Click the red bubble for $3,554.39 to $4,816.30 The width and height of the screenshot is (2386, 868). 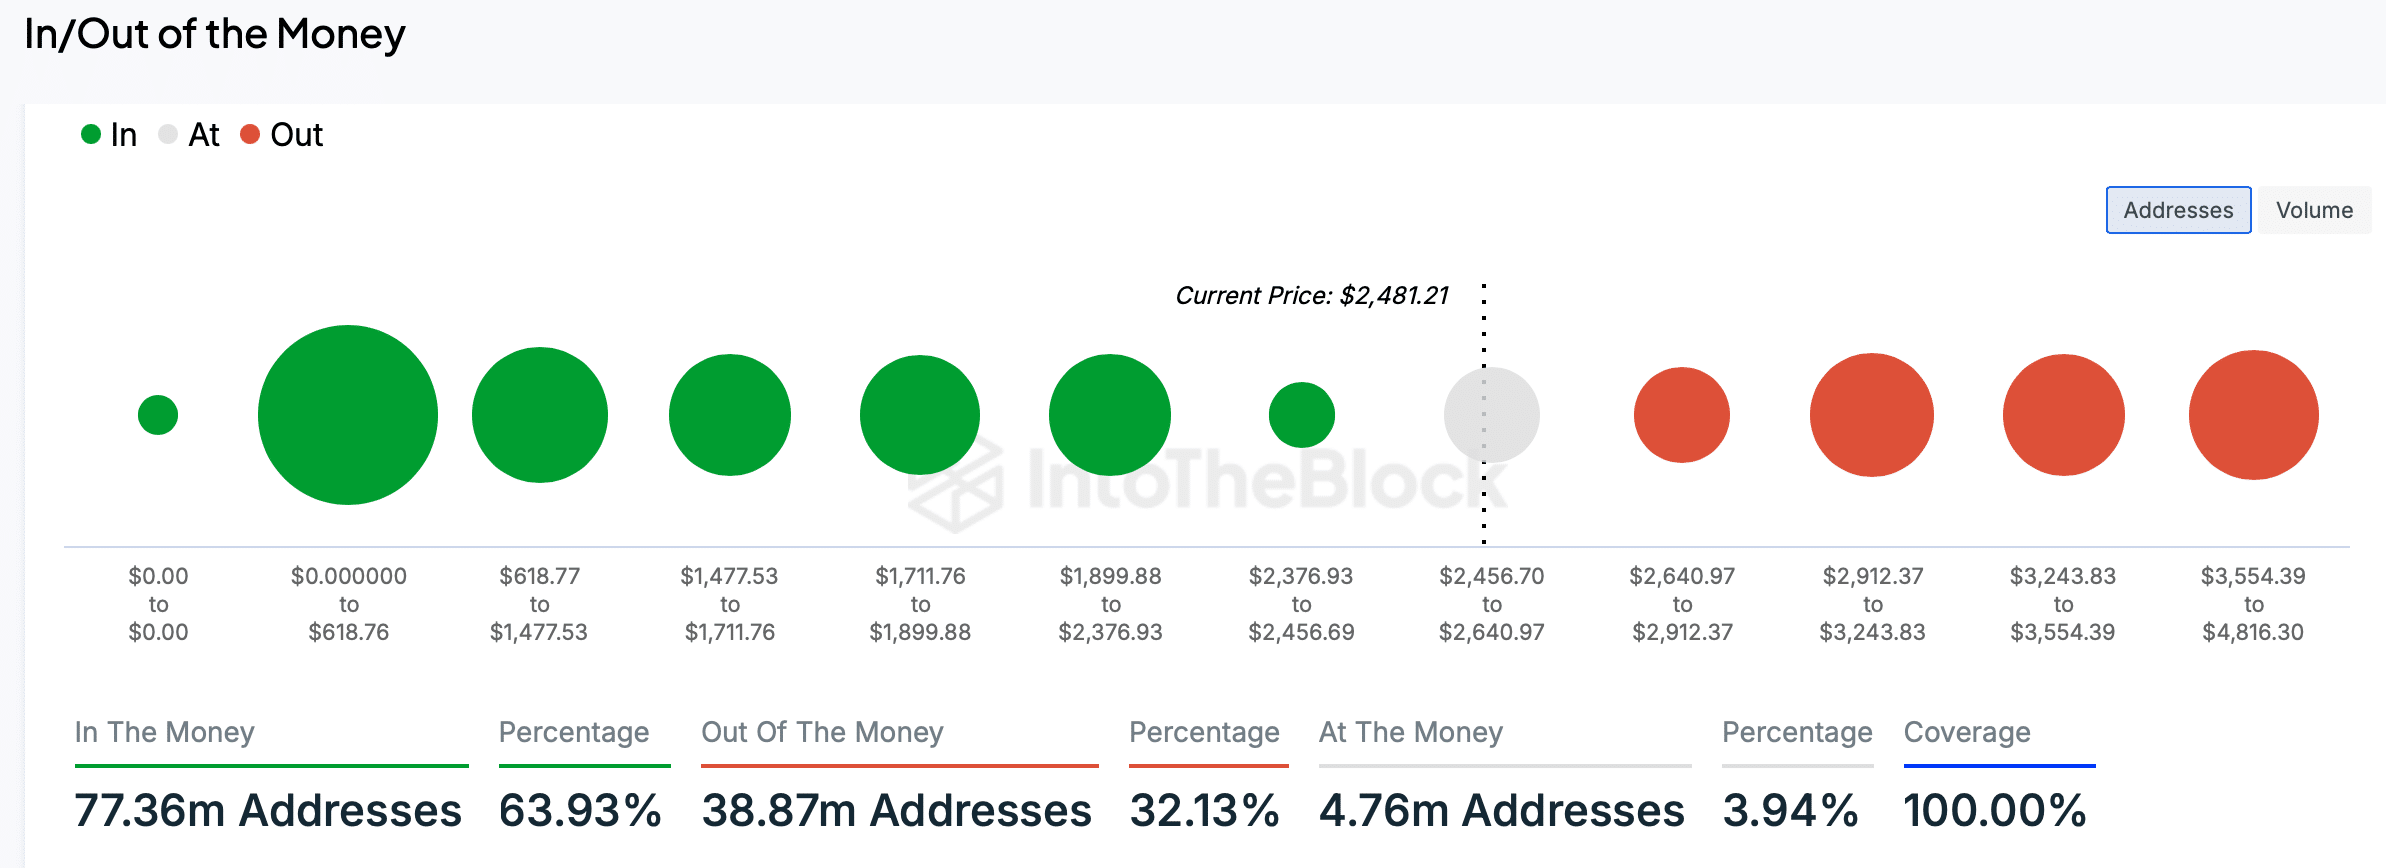[2254, 415]
